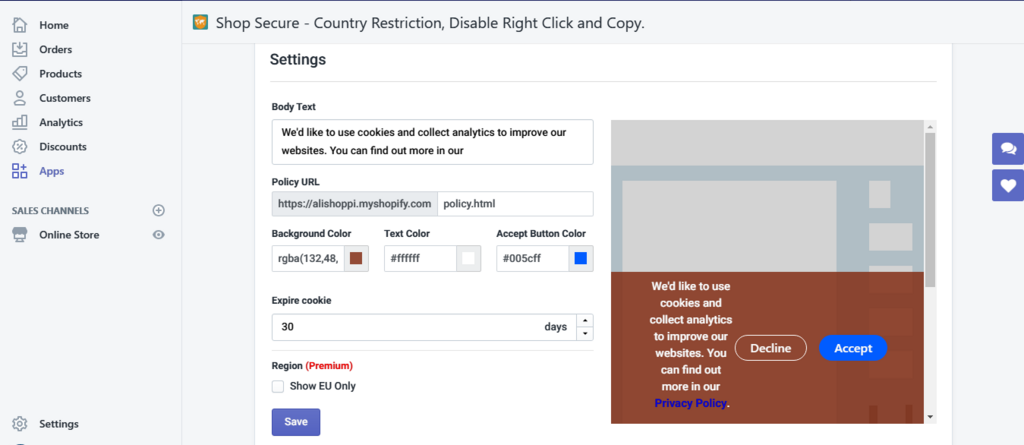Viewport: 1024px width, 445px height.
Task: Open the blue Accept Button Color swatch
Action: [x=581, y=259]
